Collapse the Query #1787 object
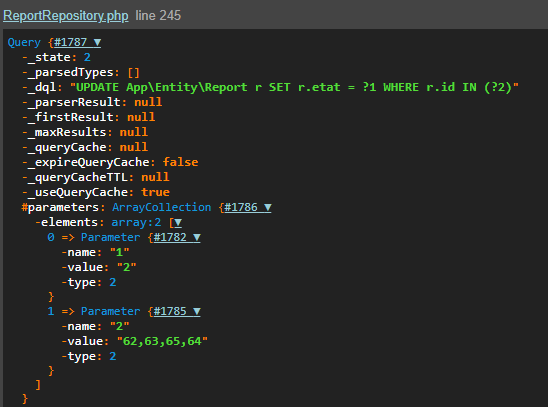The height and width of the screenshot is (407, 548). pyautogui.click(x=97, y=43)
